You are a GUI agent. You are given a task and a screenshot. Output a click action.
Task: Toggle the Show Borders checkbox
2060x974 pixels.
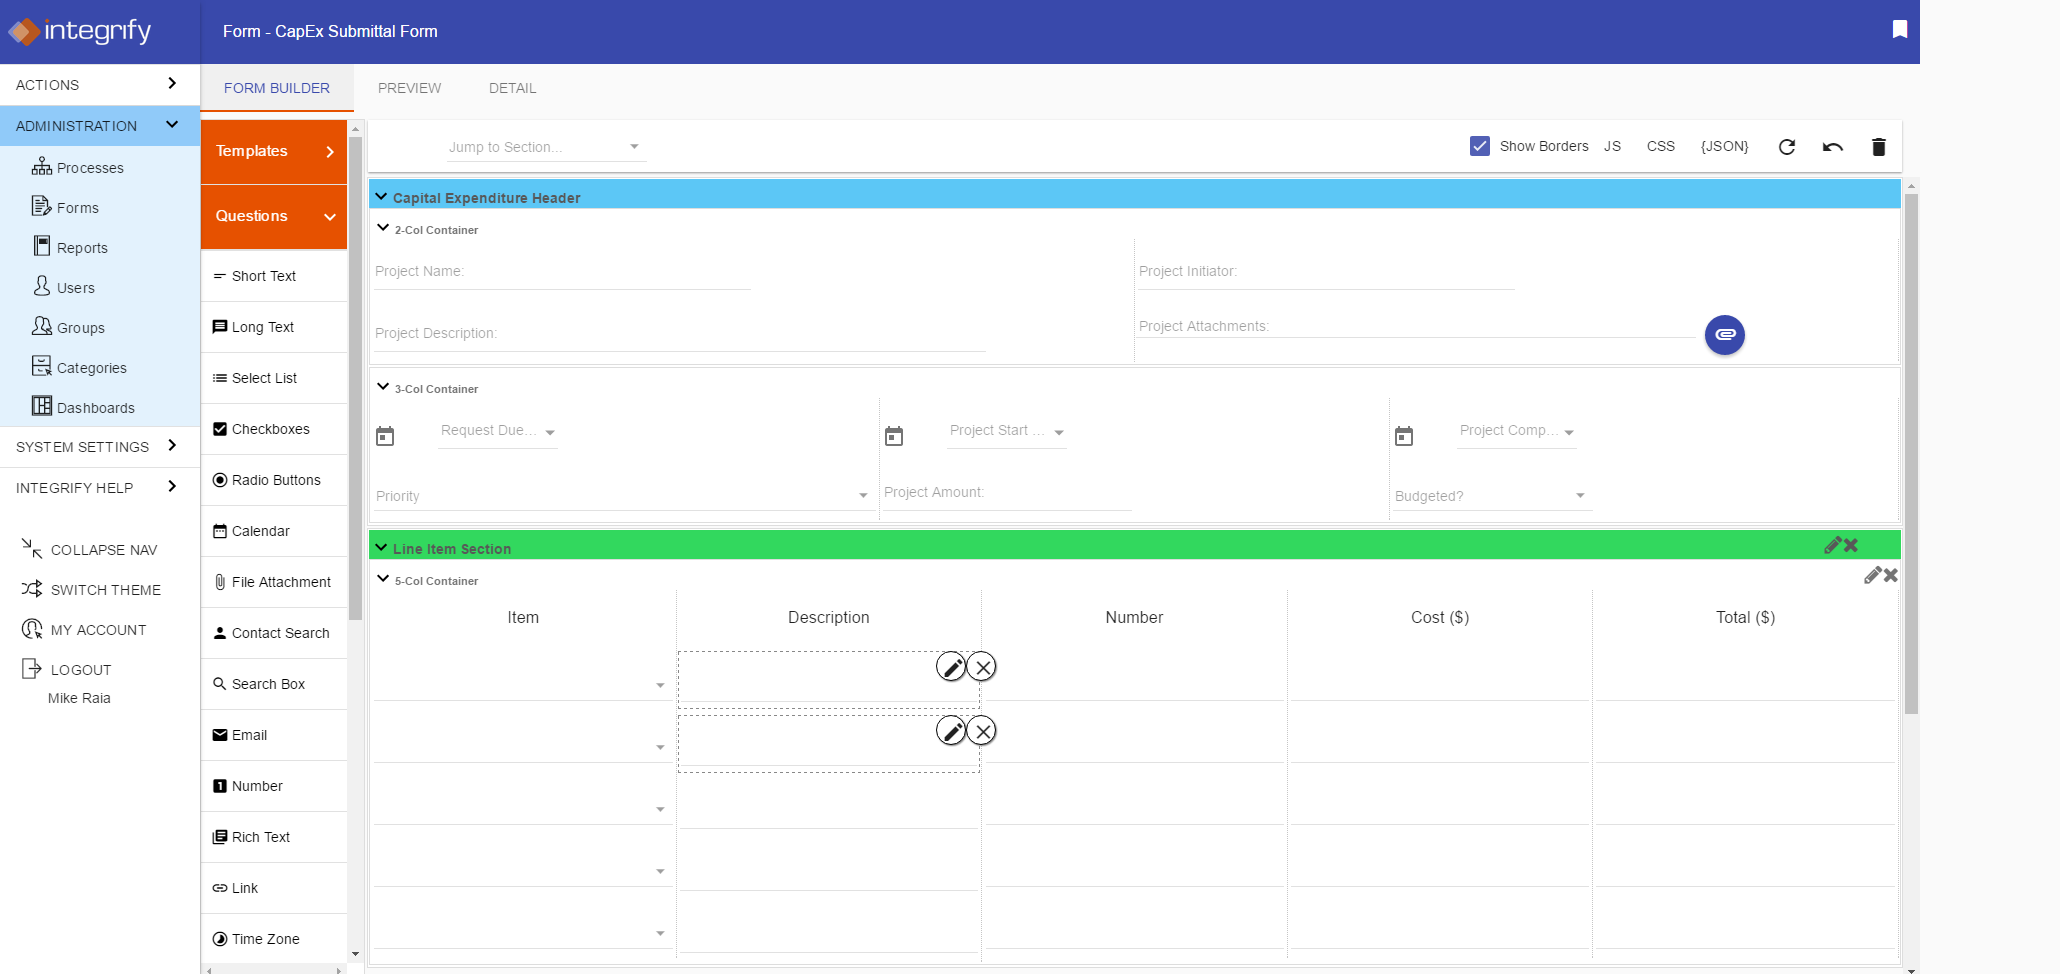coord(1479,146)
